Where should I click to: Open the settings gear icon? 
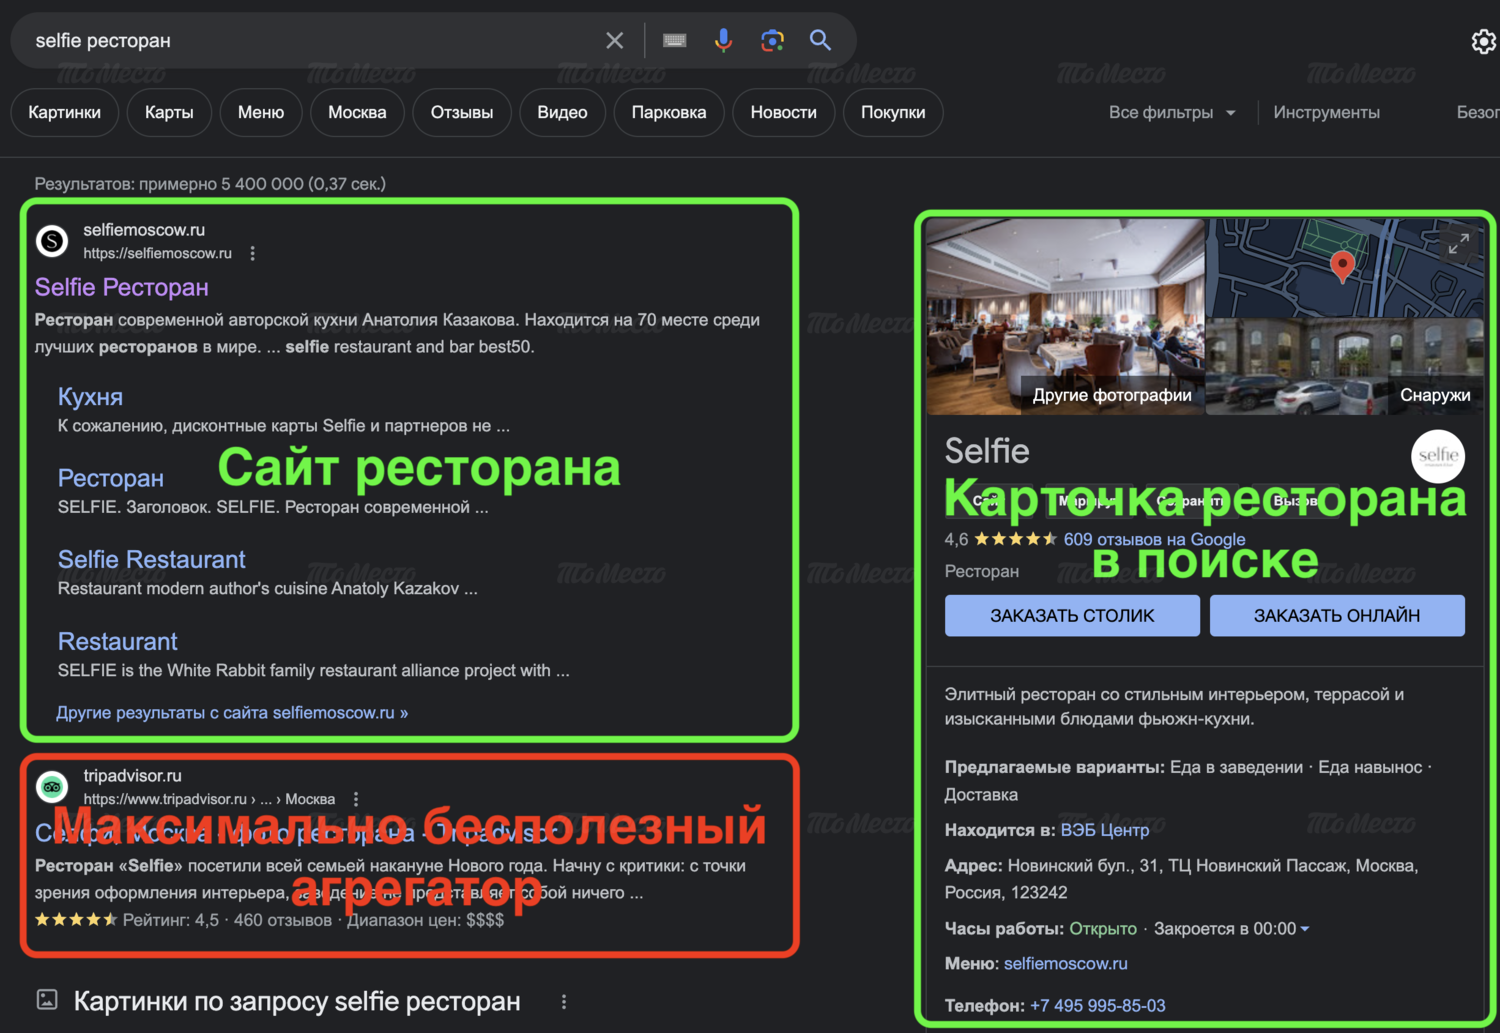(1484, 41)
